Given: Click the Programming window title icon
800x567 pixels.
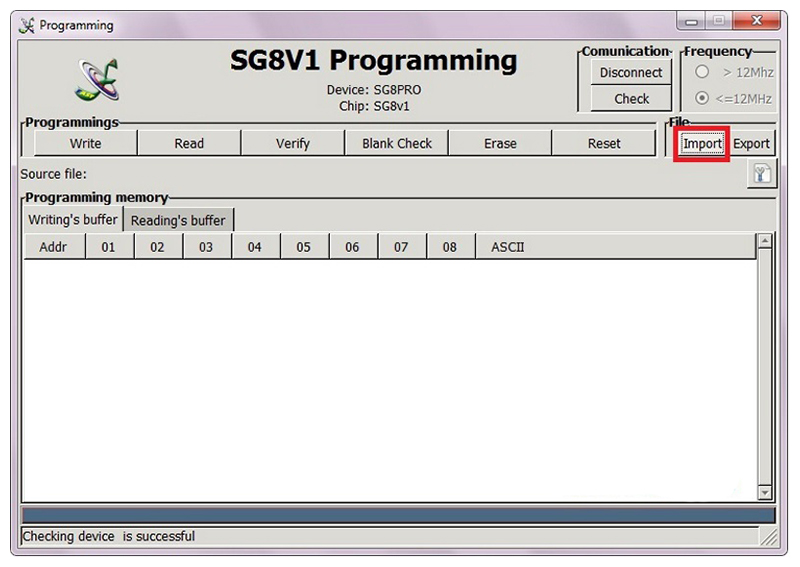Looking at the screenshot, I should [27, 26].
